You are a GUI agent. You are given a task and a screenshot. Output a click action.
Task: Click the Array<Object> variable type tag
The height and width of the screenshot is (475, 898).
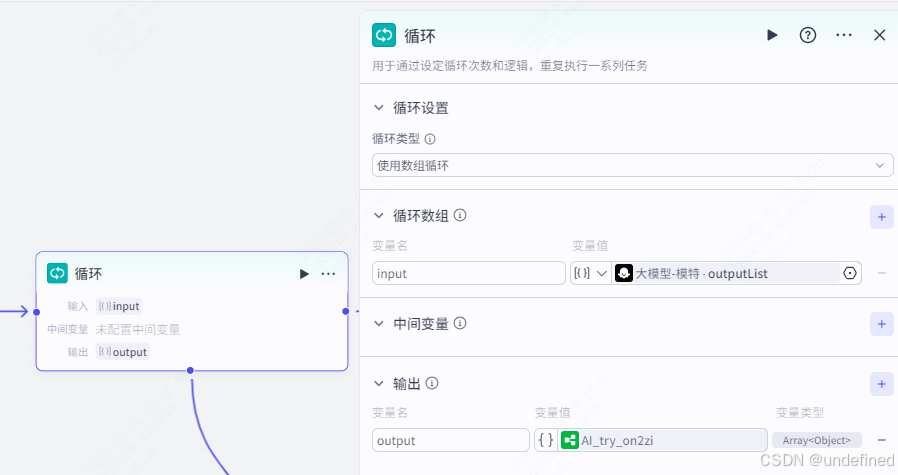tap(817, 440)
